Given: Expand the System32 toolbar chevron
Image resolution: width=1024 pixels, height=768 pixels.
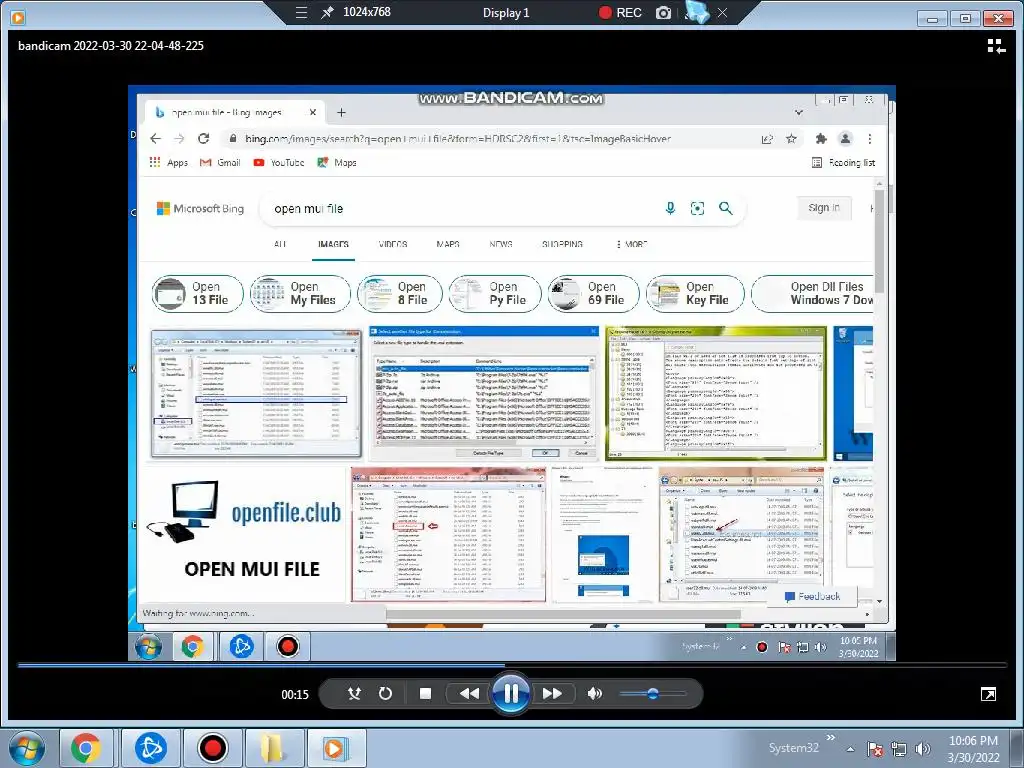Looking at the screenshot, I should point(831,738).
